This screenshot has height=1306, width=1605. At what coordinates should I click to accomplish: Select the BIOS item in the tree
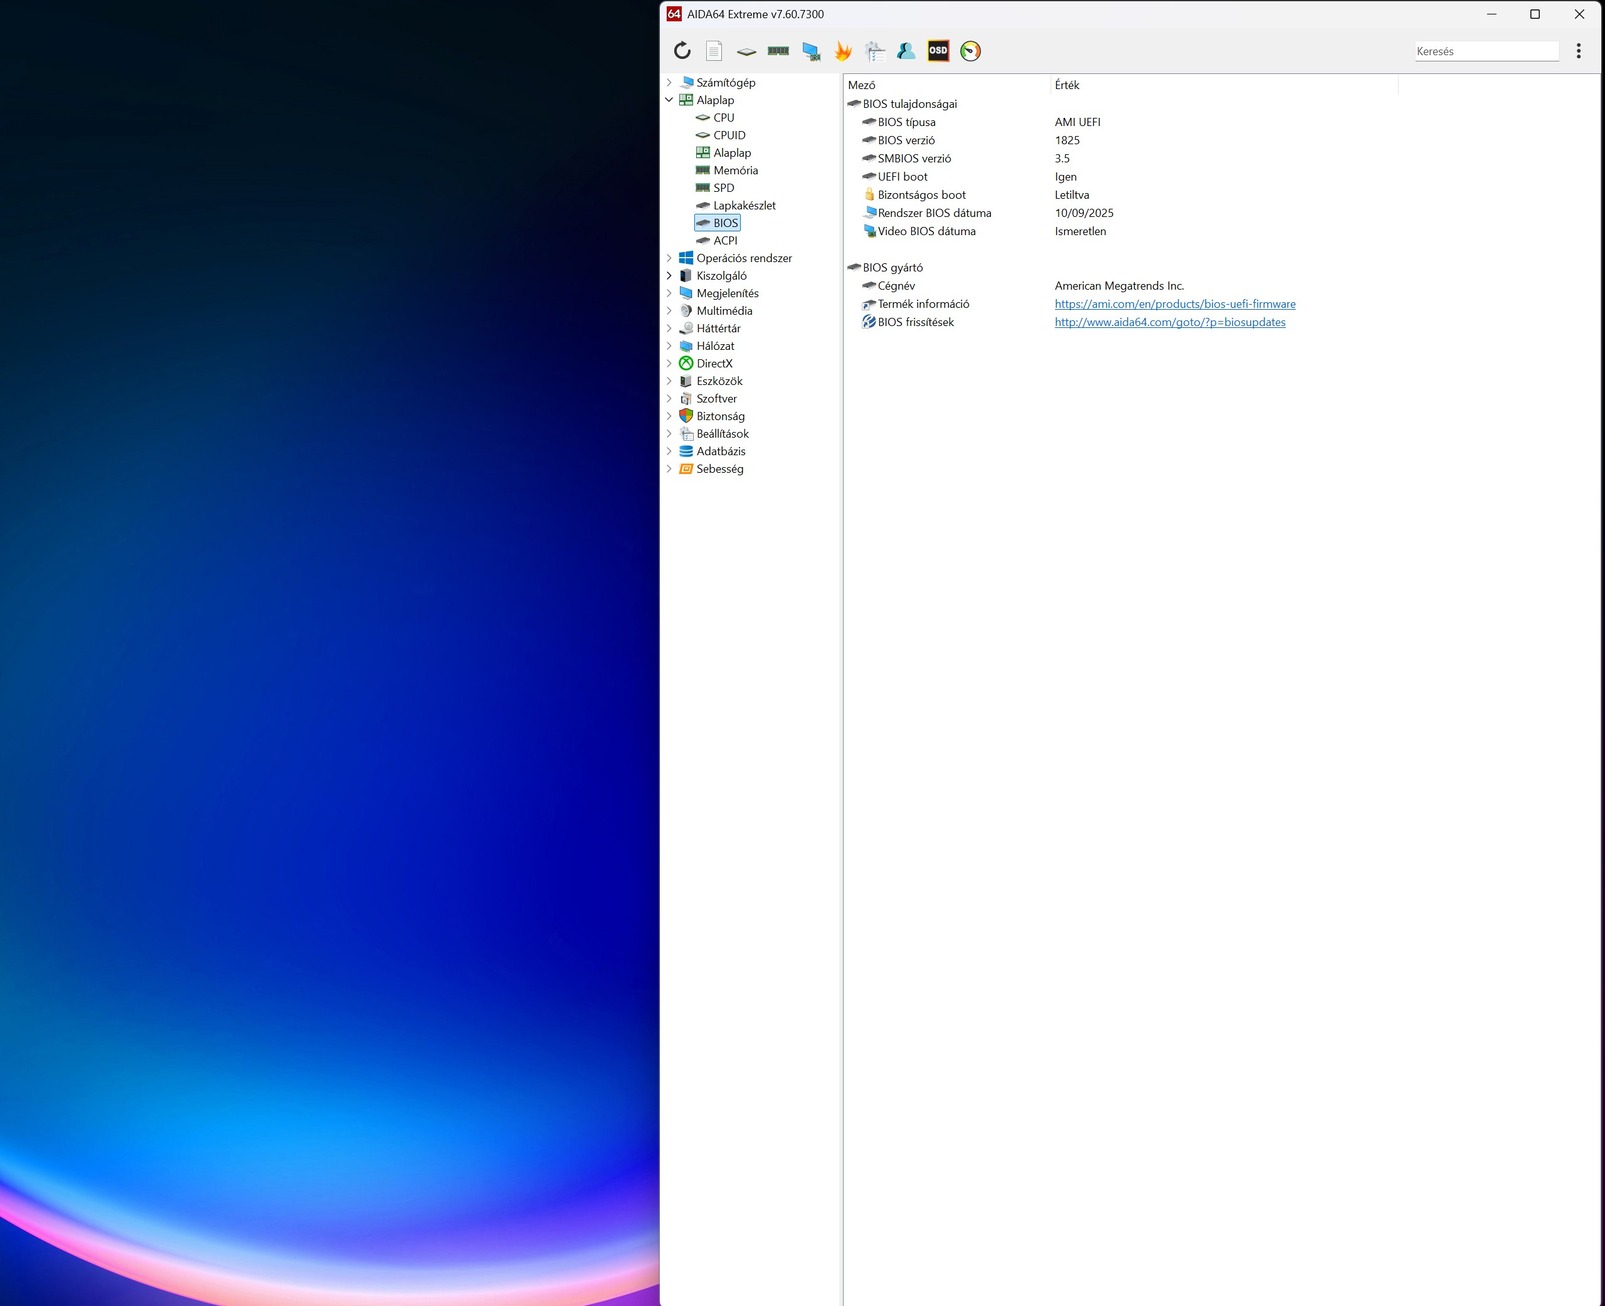[726, 223]
